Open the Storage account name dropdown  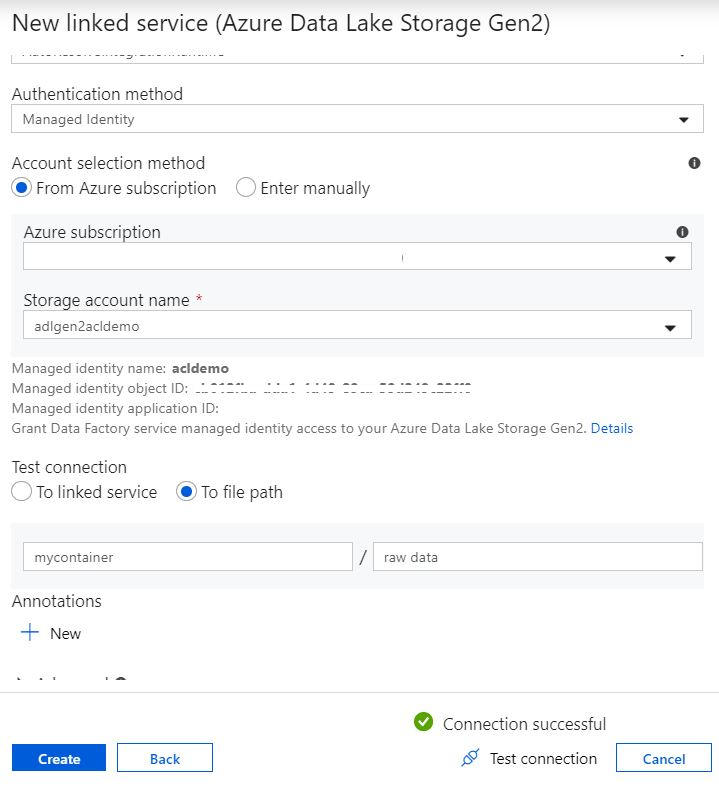pyautogui.click(x=357, y=324)
